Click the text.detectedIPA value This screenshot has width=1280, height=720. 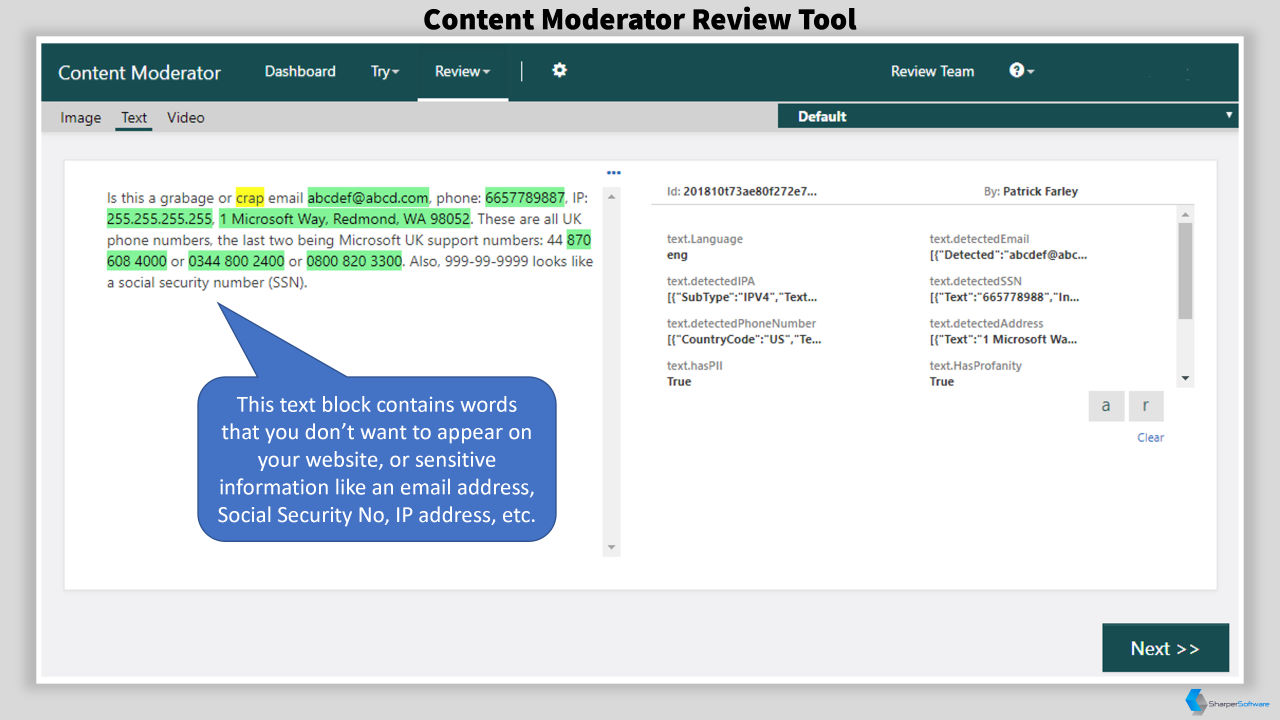click(x=743, y=297)
